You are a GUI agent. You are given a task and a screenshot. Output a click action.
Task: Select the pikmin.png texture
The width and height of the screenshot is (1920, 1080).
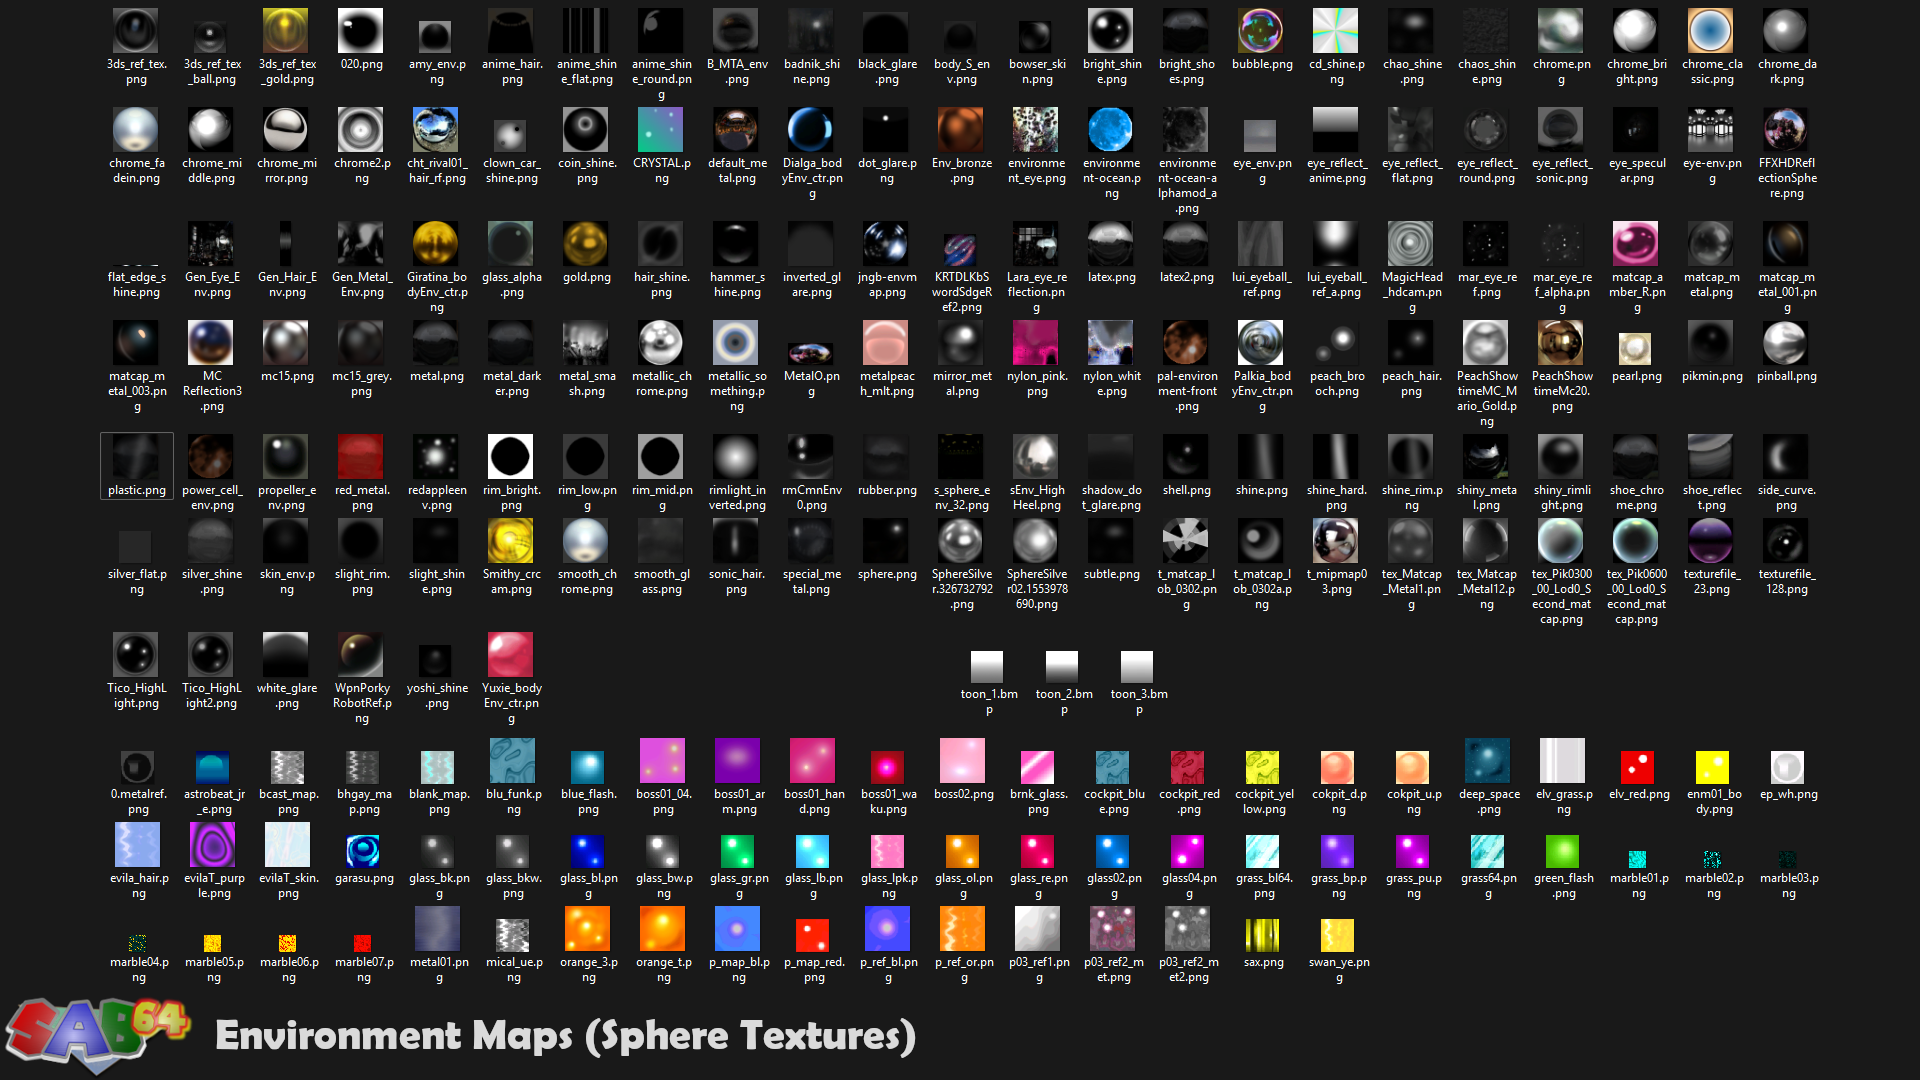tap(1711, 345)
